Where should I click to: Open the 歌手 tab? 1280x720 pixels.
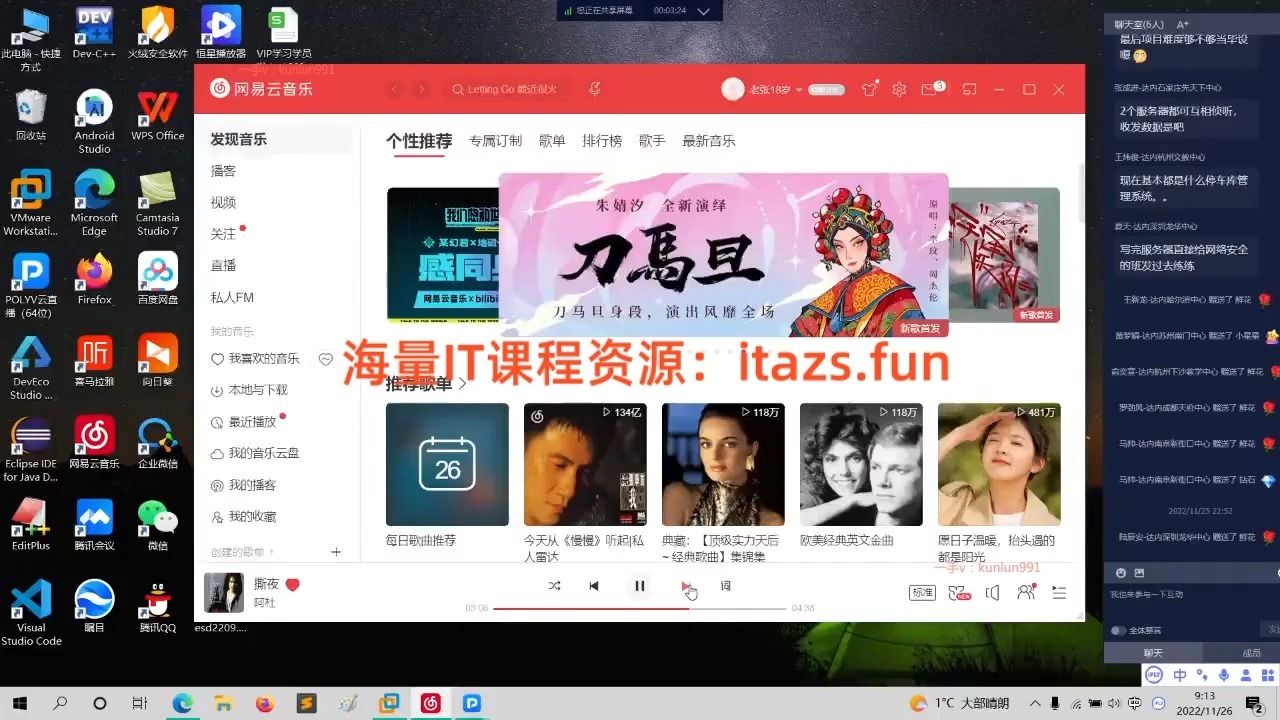pyautogui.click(x=652, y=141)
